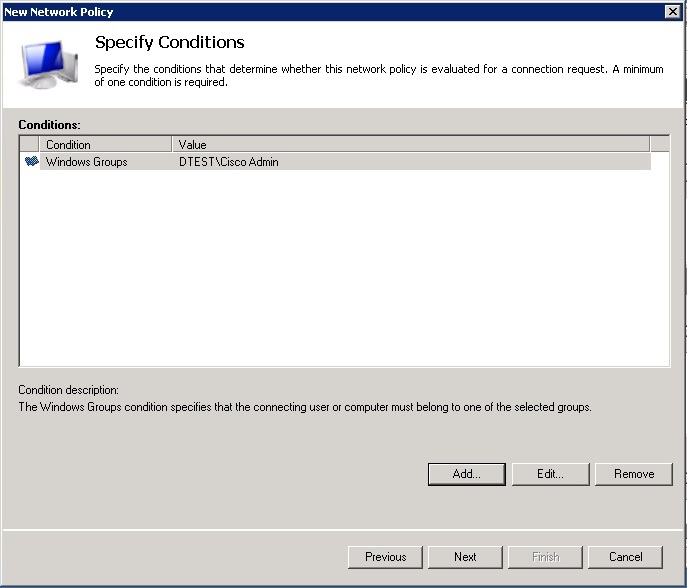
Task: Cancel the network policy wizard
Action: (x=626, y=557)
